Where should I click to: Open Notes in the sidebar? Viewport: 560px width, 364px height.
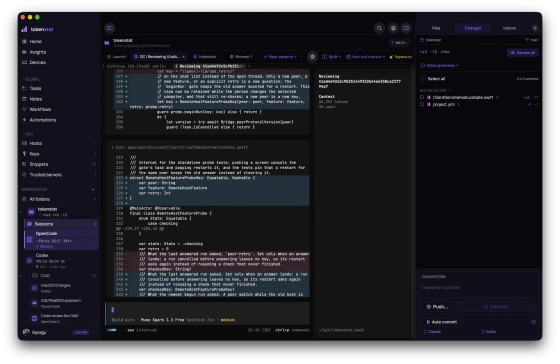pos(35,99)
